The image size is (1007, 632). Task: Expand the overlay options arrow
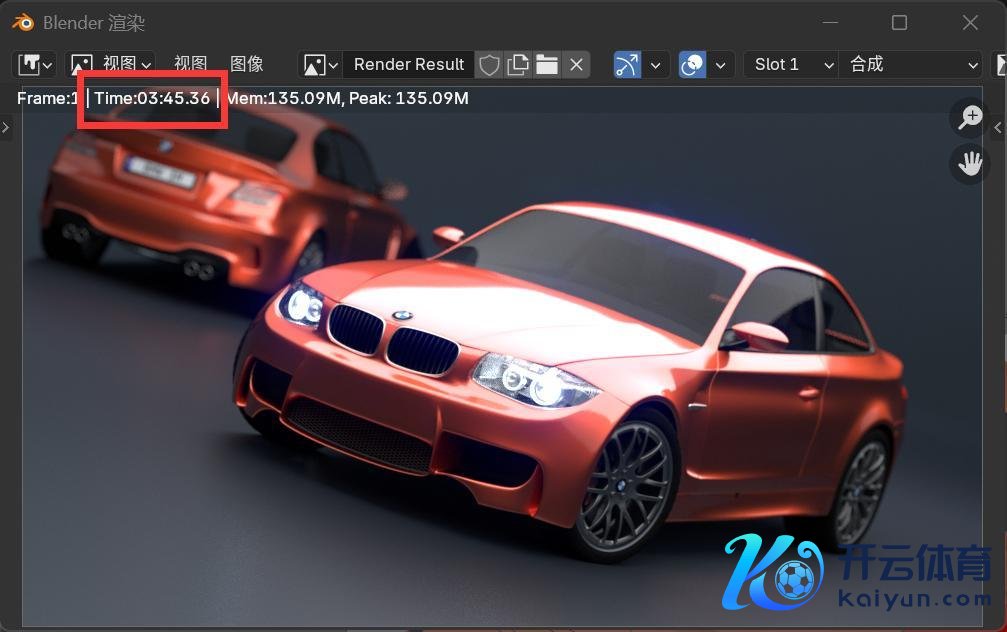(x=721, y=64)
